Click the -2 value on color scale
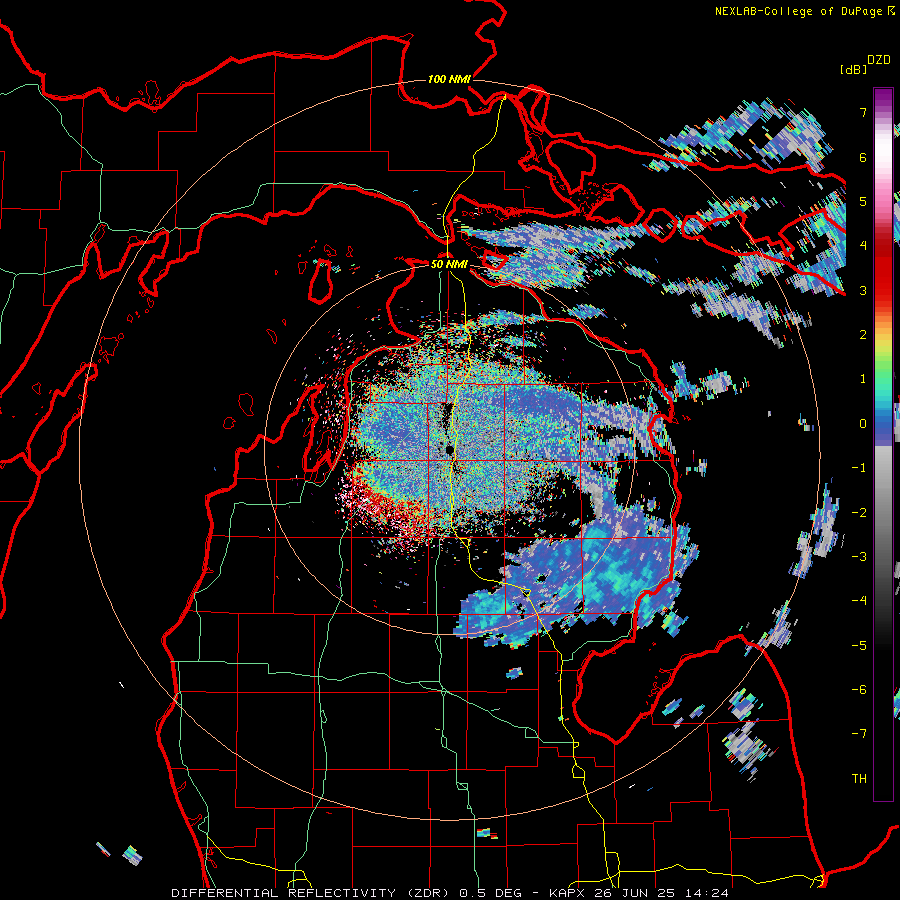The height and width of the screenshot is (900, 900). (x=859, y=513)
